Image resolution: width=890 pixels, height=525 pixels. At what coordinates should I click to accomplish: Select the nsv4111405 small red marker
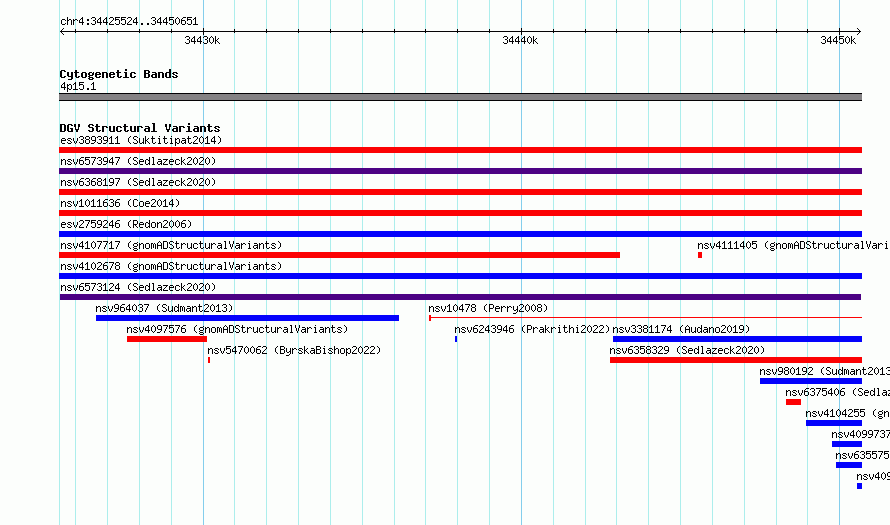click(x=700, y=255)
